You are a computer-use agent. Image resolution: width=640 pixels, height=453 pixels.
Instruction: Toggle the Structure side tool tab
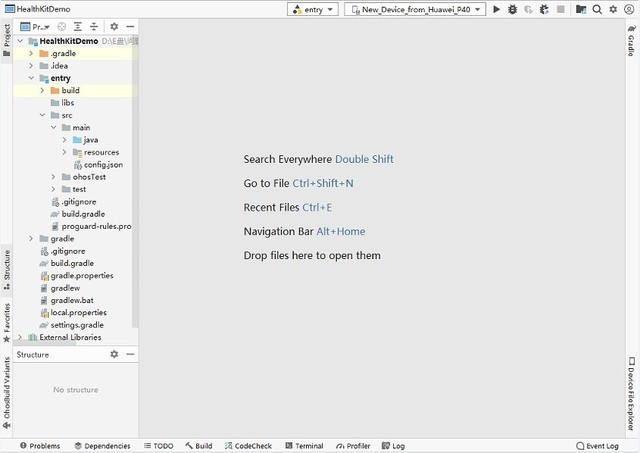7,270
